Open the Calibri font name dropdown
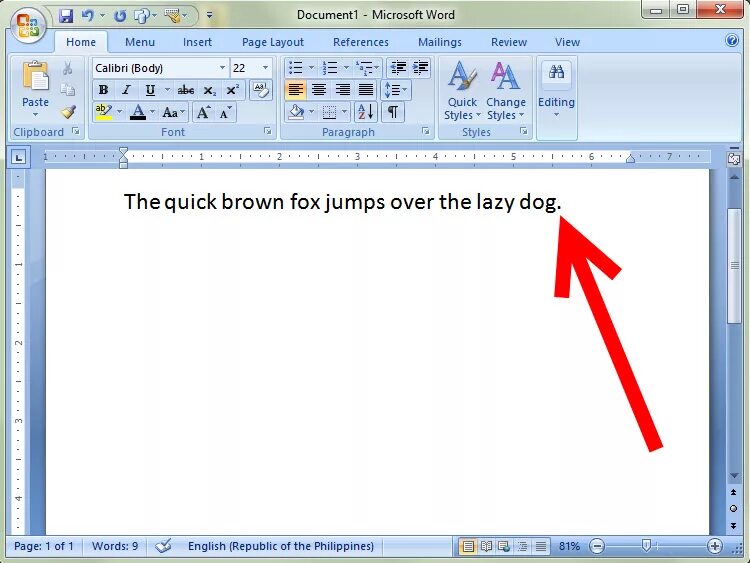This screenshot has width=750, height=563. [x=222, y=68]
